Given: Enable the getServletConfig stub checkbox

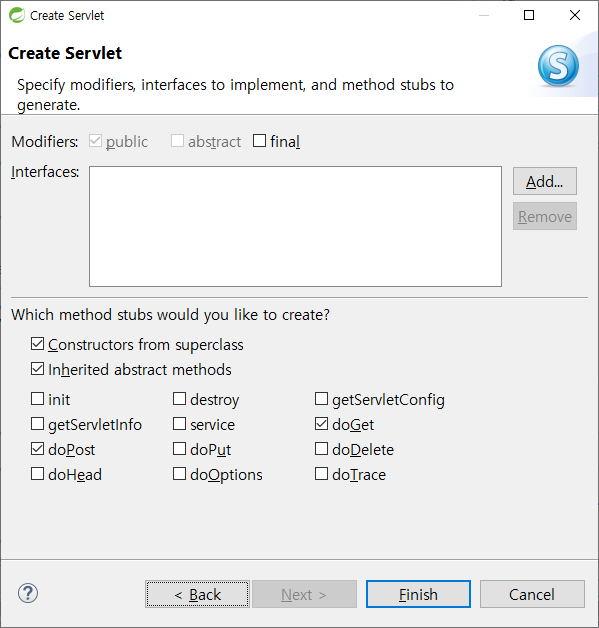Looking at the screenshot, I should click(321, 399).
